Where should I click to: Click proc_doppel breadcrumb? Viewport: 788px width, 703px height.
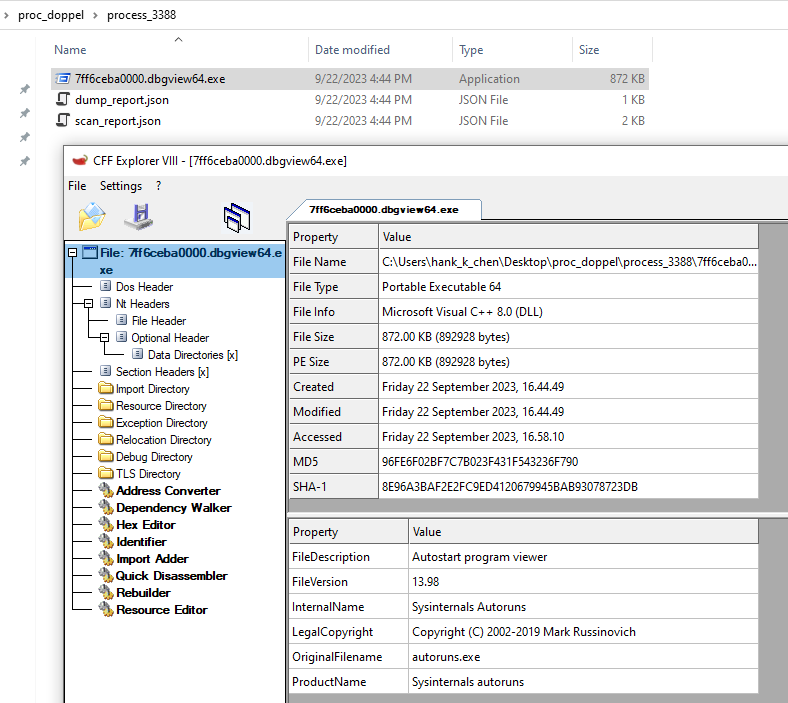51,15
